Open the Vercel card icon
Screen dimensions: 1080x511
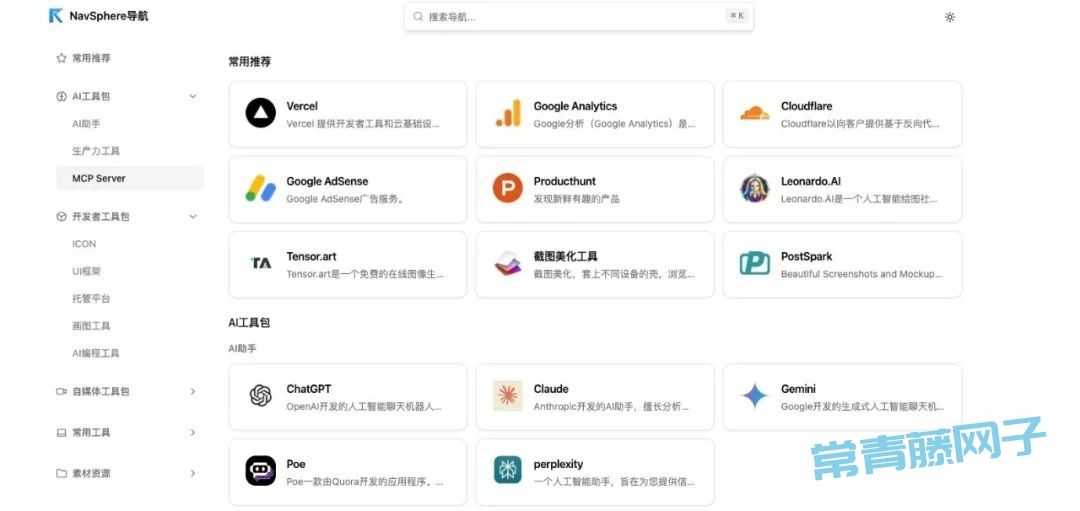pyautogui.click(x=260, y=114)
